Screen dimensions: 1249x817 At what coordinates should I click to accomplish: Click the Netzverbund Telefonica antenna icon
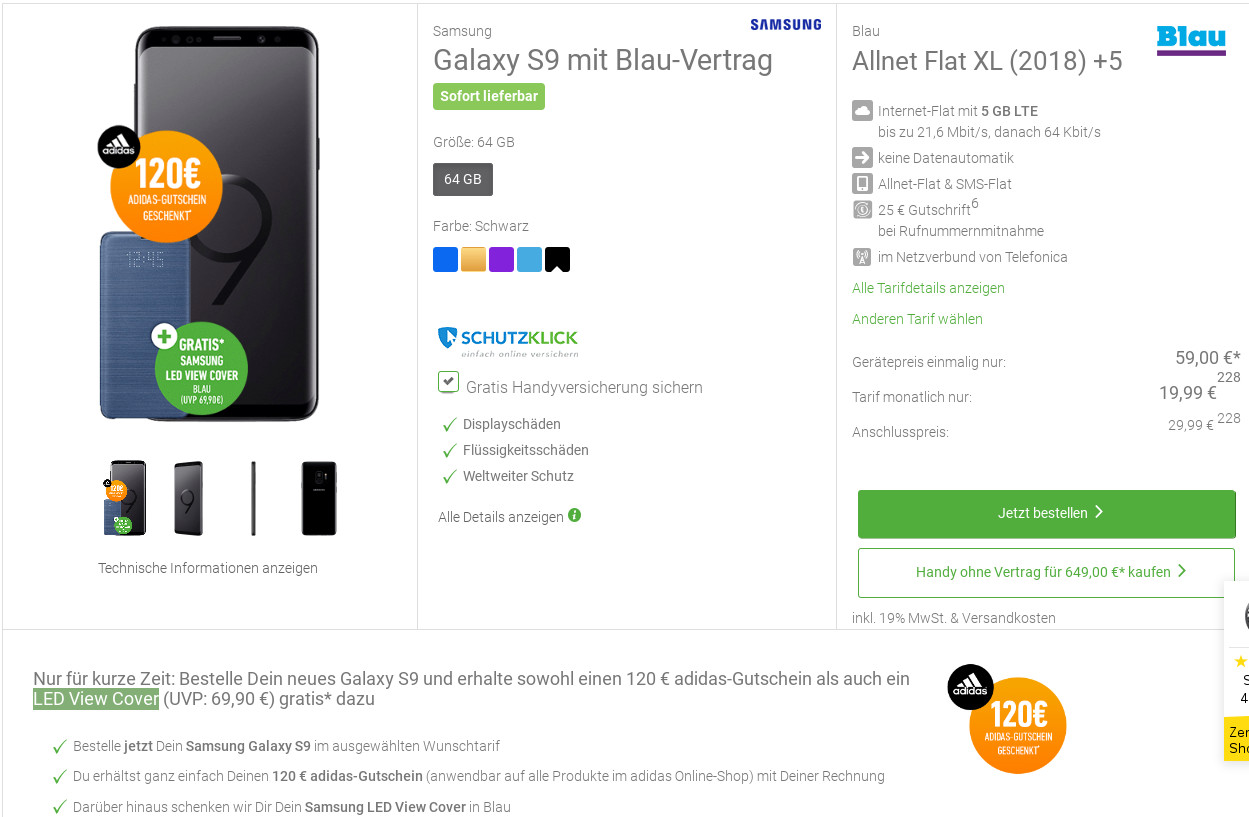pos(862,257)
